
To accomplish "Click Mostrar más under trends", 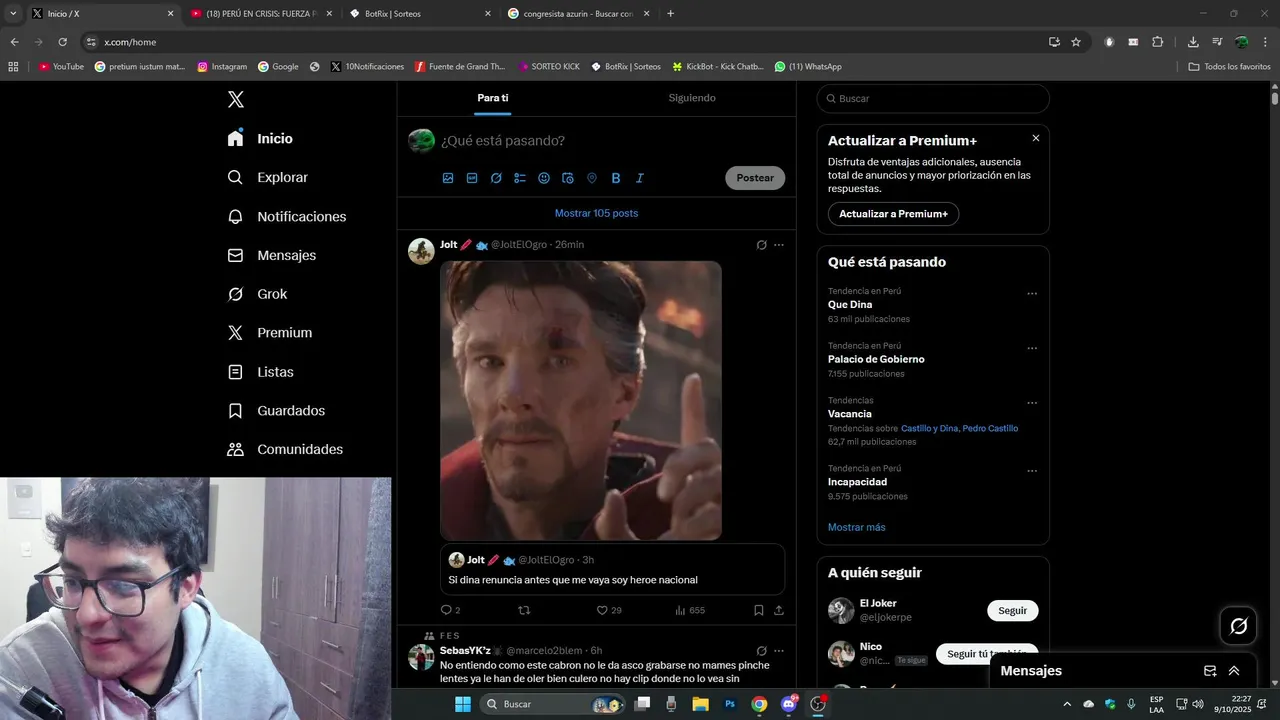I will [x=857, y=527].
